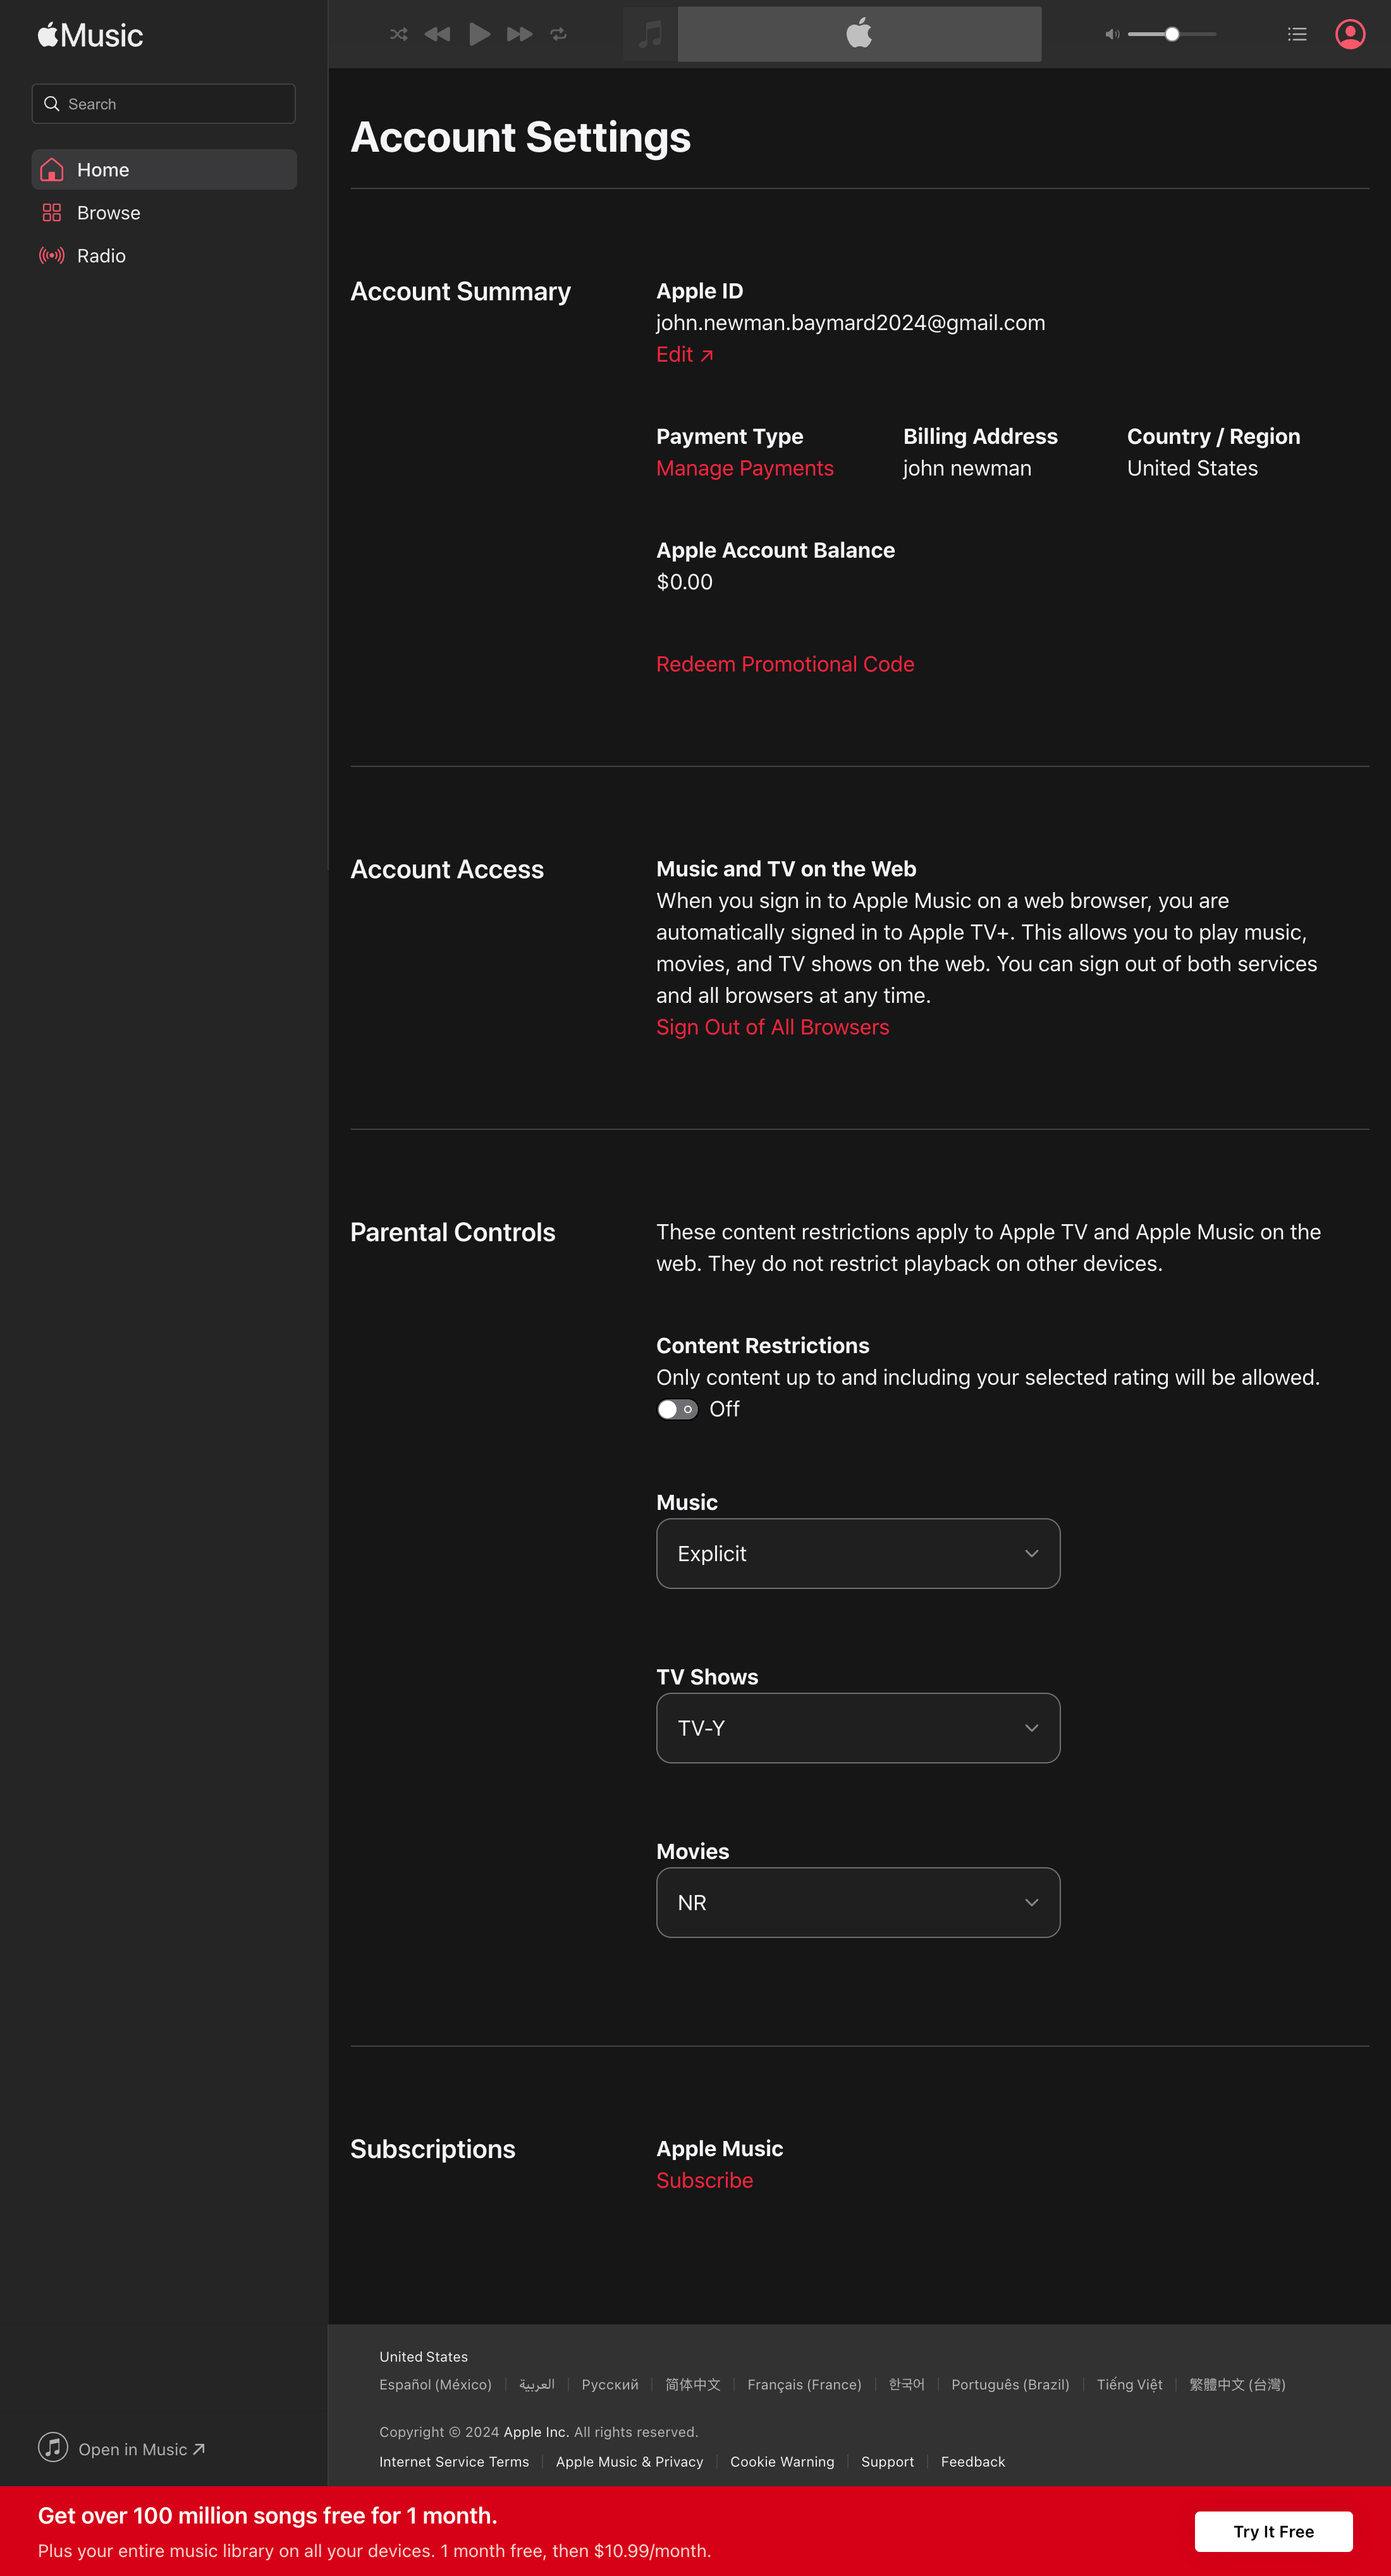Open the account profile menu

[x=1351, y=33]
